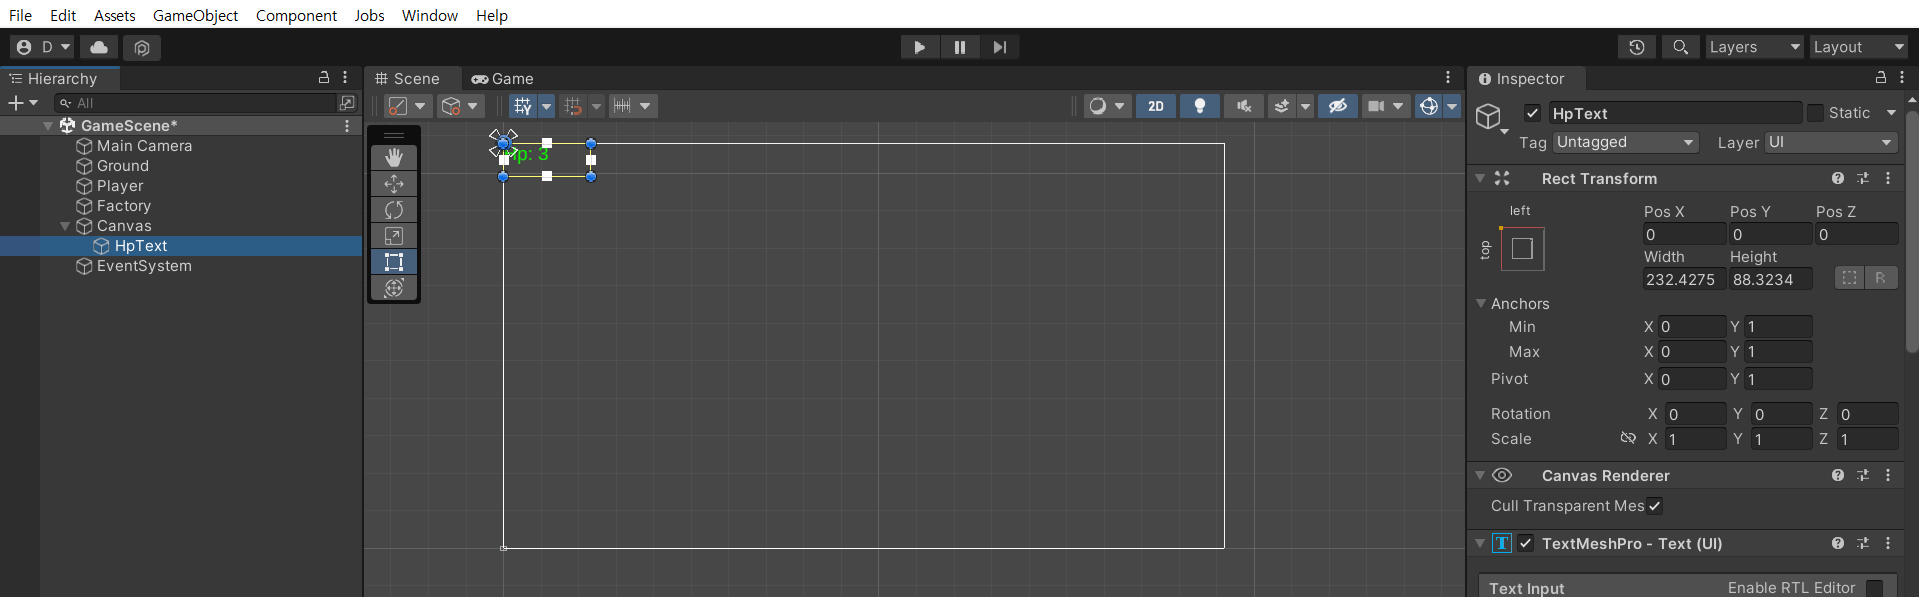Toggle Cull Transparent Mesh checkbox
Screen dimensions: 1919x597
[1655, 506]
